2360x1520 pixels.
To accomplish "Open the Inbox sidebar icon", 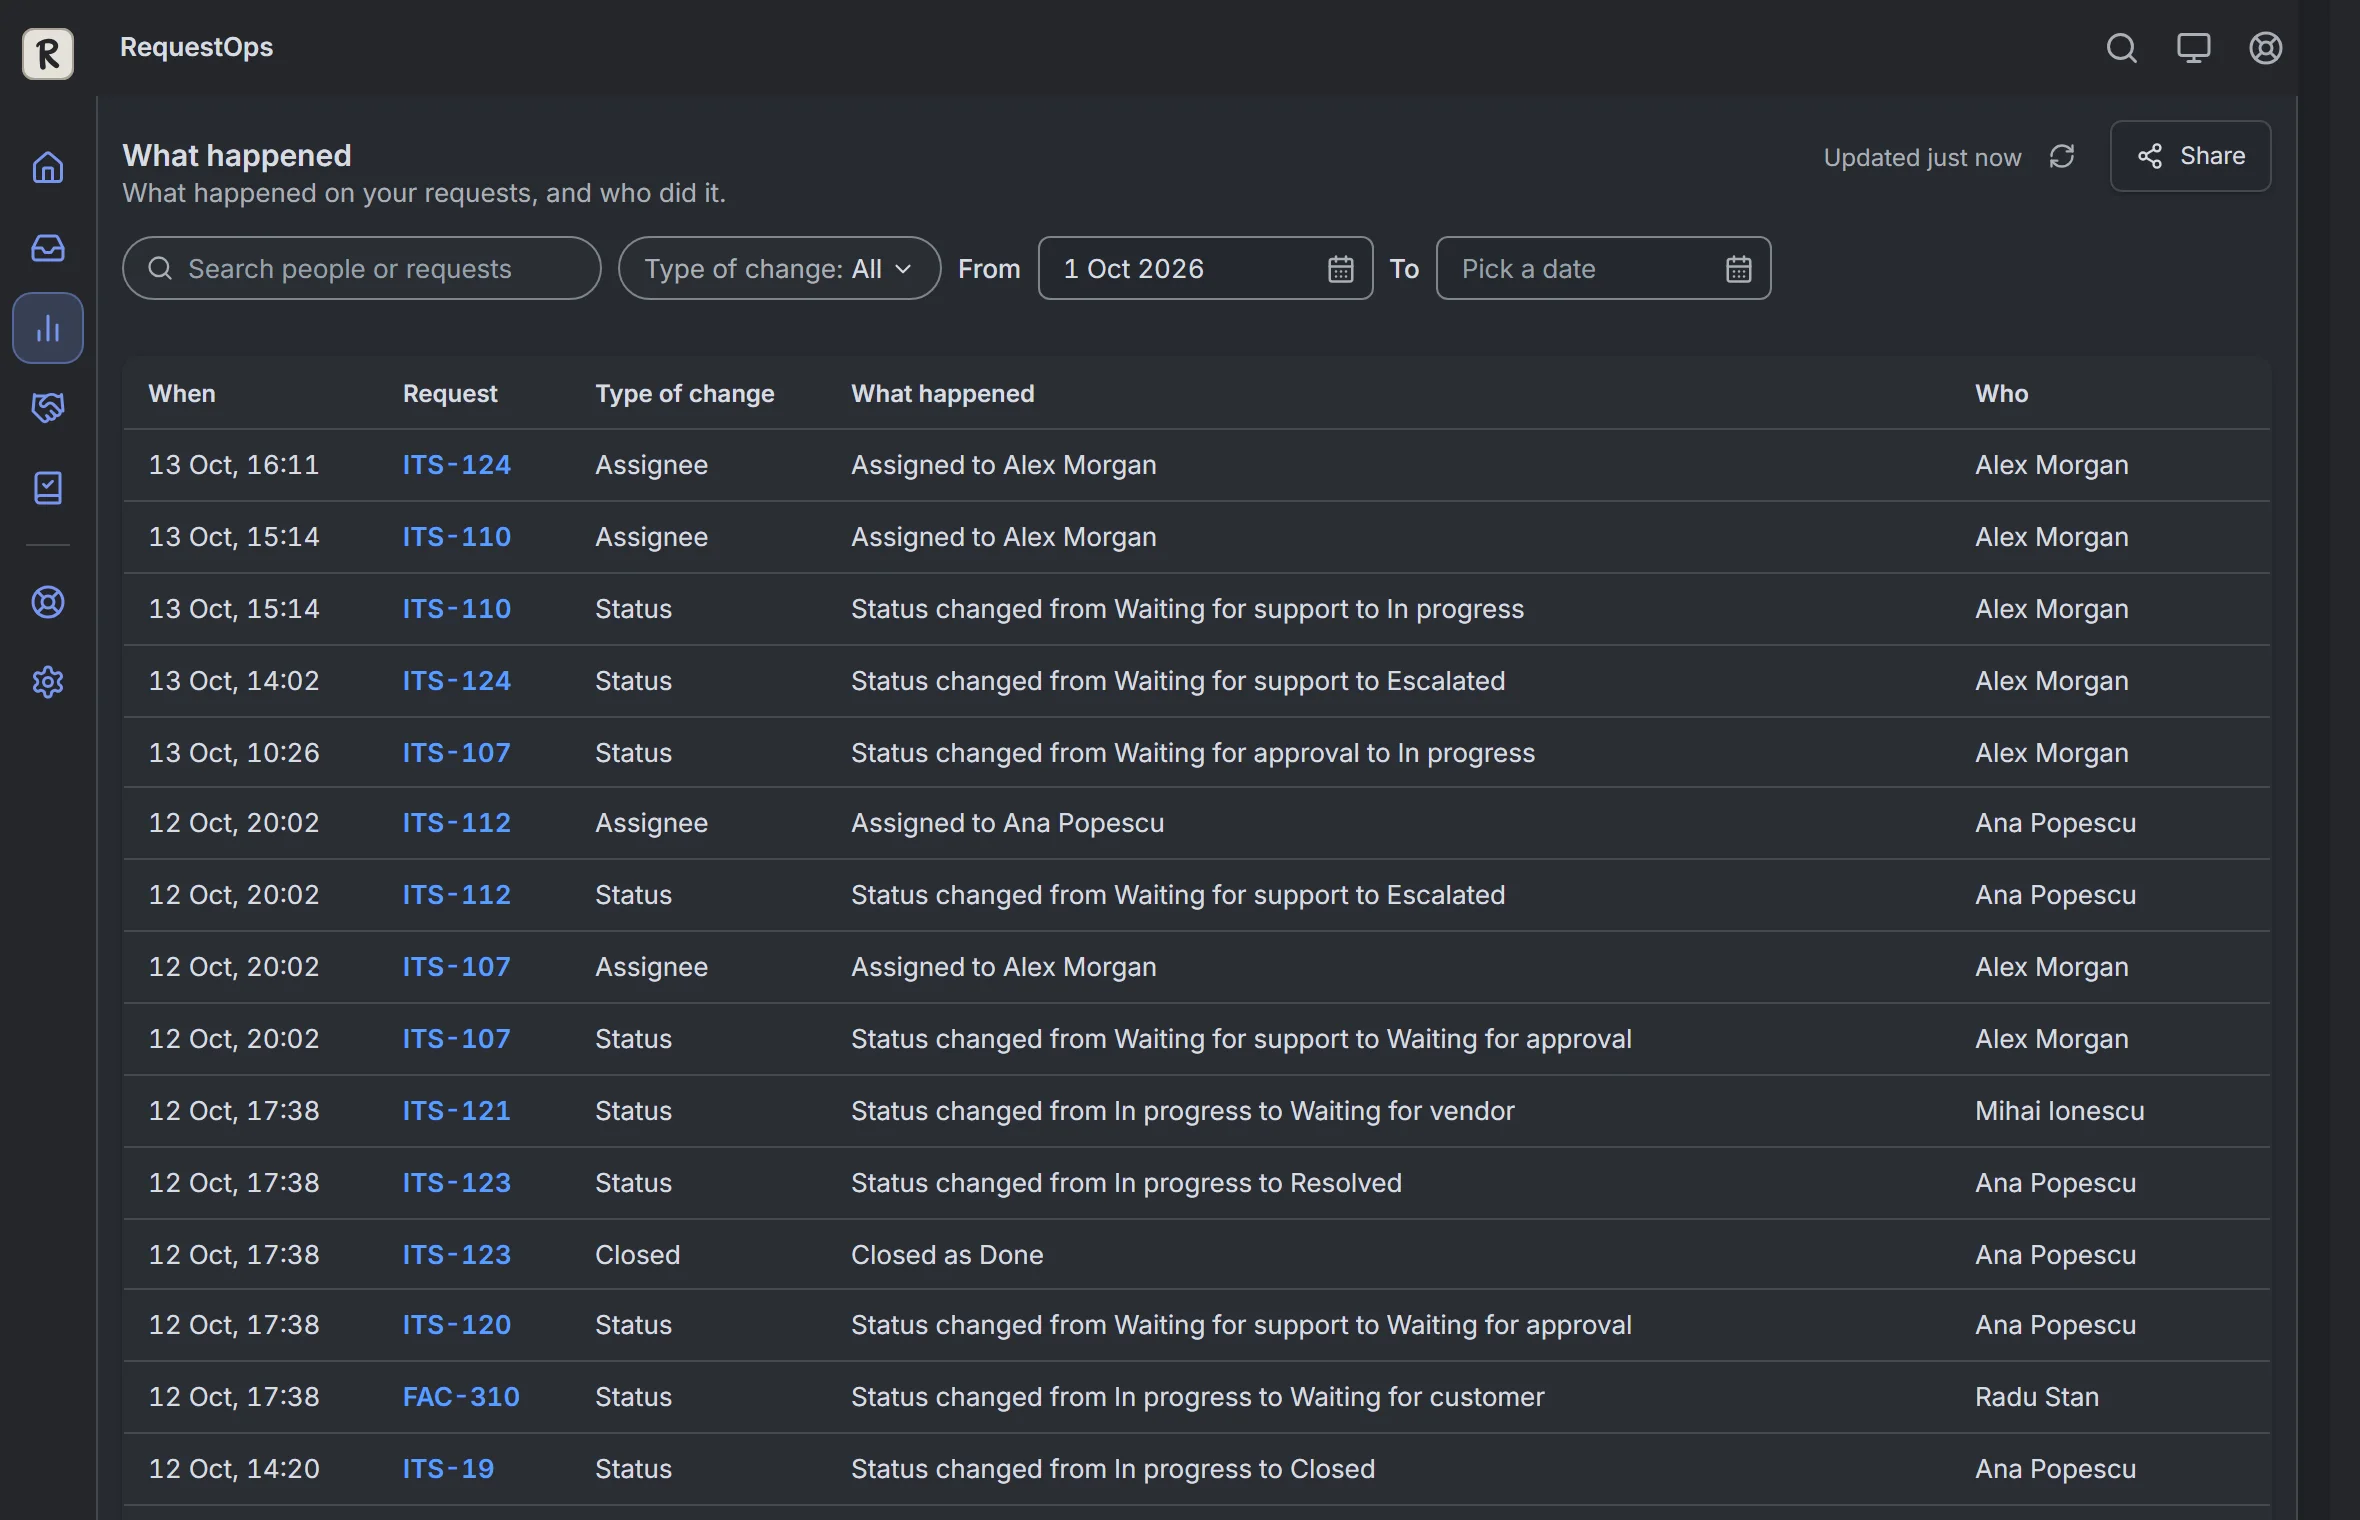I will click(x=48, y=247).
